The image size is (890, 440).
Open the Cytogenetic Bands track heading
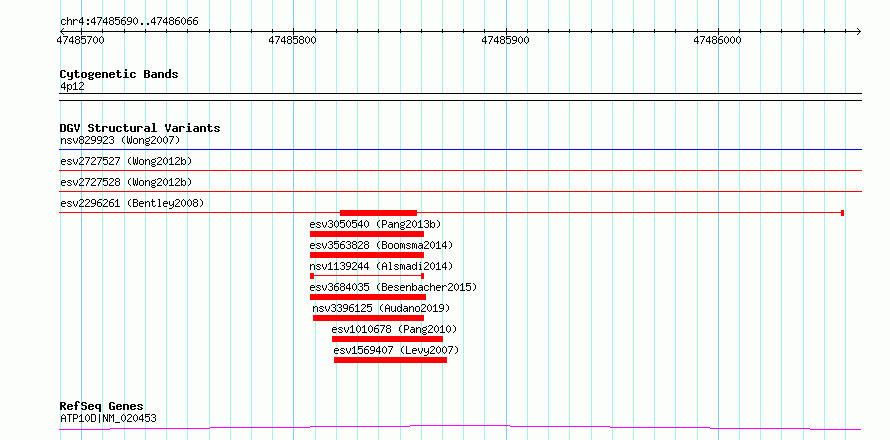coord(119,74)
